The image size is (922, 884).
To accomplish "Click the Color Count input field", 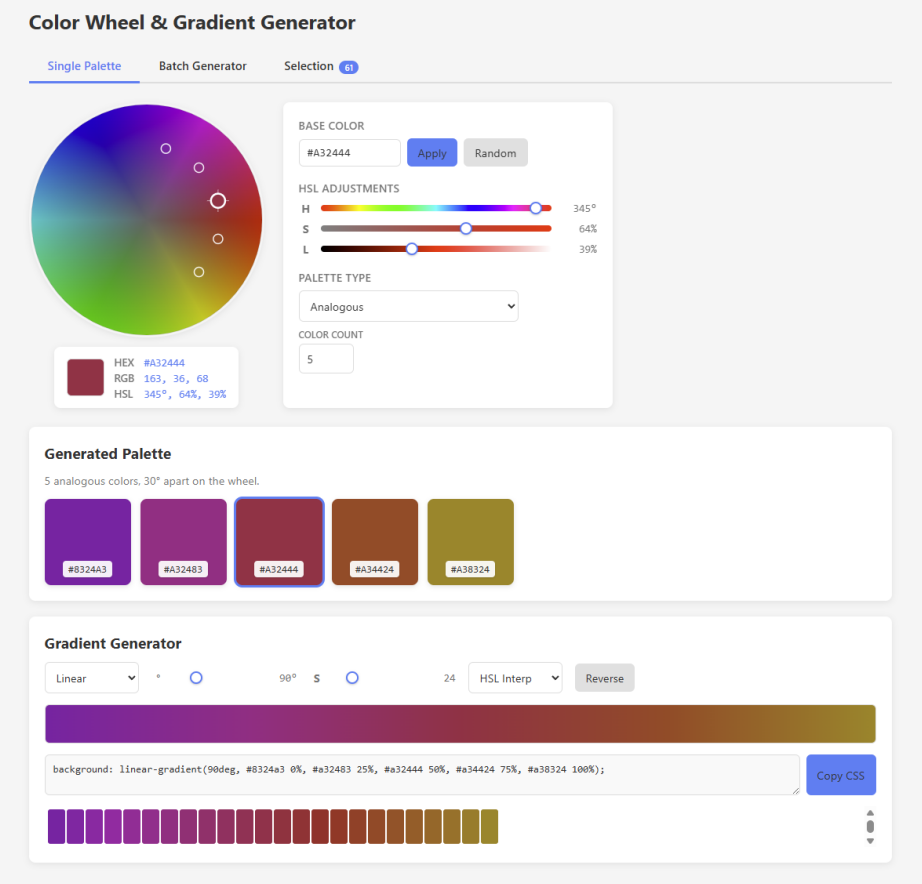I will tap(326, 359).
